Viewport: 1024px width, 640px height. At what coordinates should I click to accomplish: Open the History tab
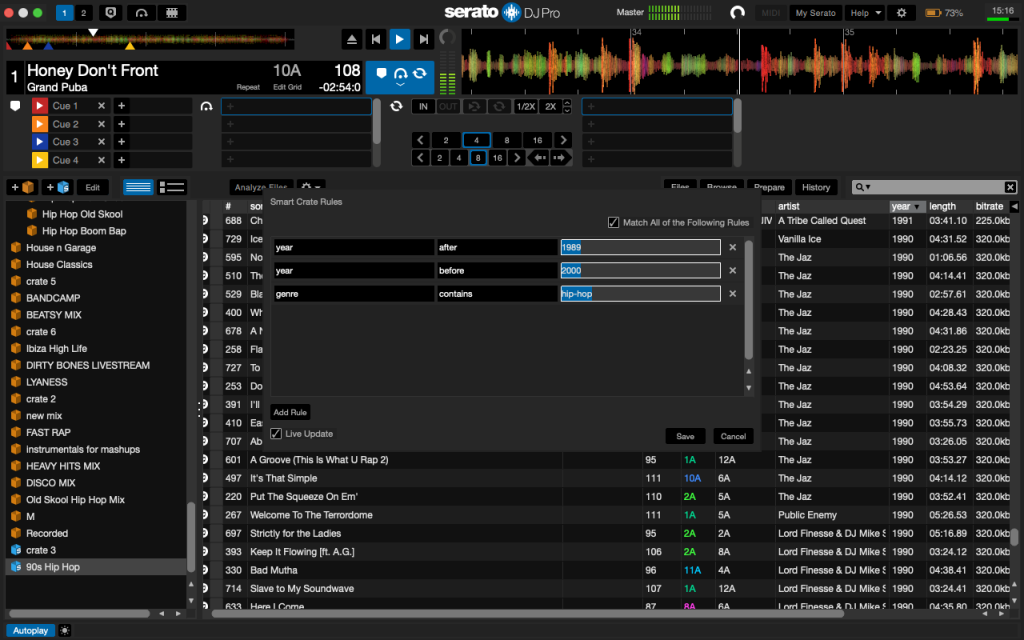point(816,187)
